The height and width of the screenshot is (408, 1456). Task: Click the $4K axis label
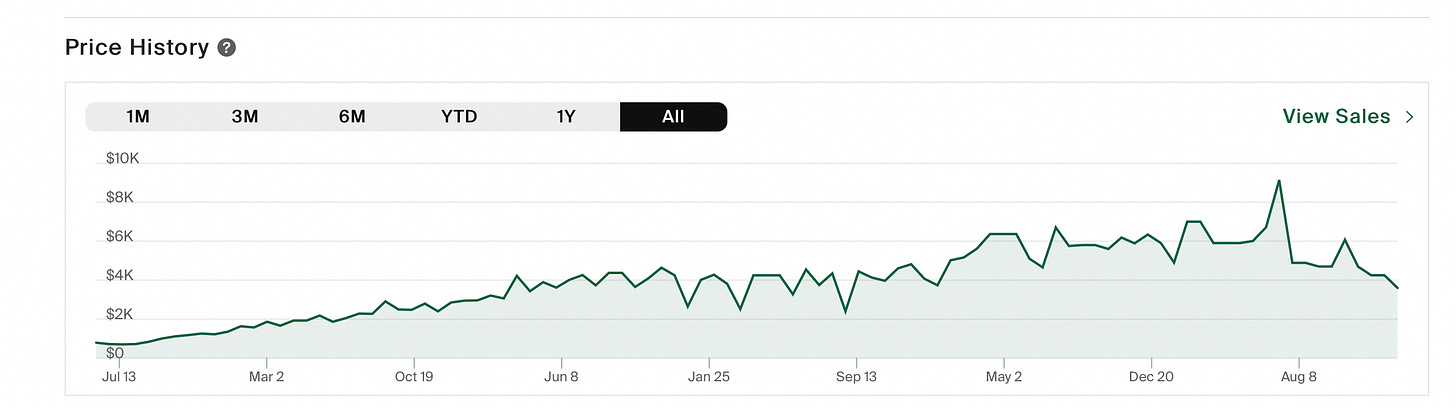[x=119, y=276]
